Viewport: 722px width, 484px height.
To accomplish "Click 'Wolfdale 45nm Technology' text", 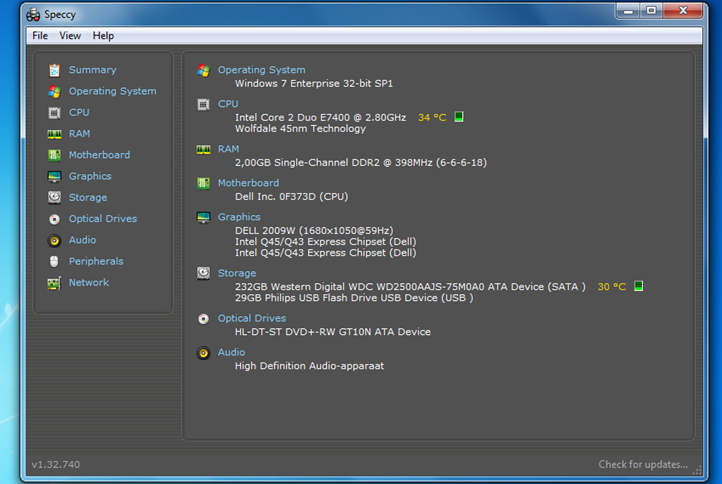I will point(300,128).
